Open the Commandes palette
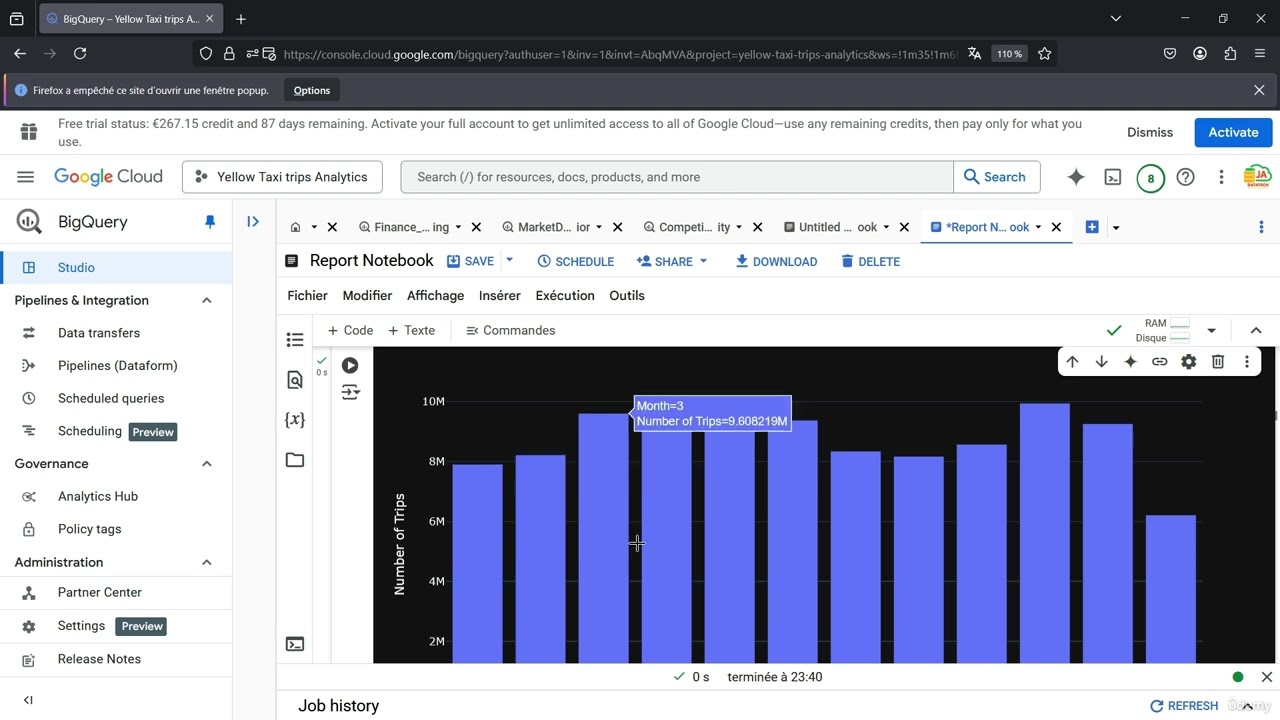This screenshot has width=1280, height=720. 510,330
